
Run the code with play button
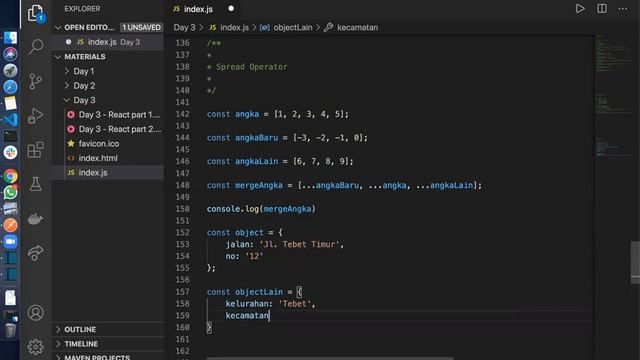point(580,9)
